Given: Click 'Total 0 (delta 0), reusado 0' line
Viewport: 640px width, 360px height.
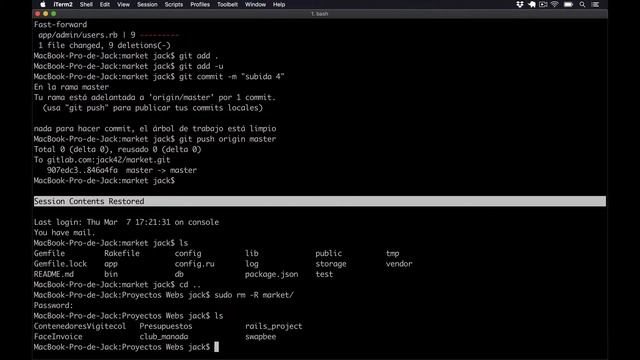Looking at the screenshot, I should click(x=118, y=149).
